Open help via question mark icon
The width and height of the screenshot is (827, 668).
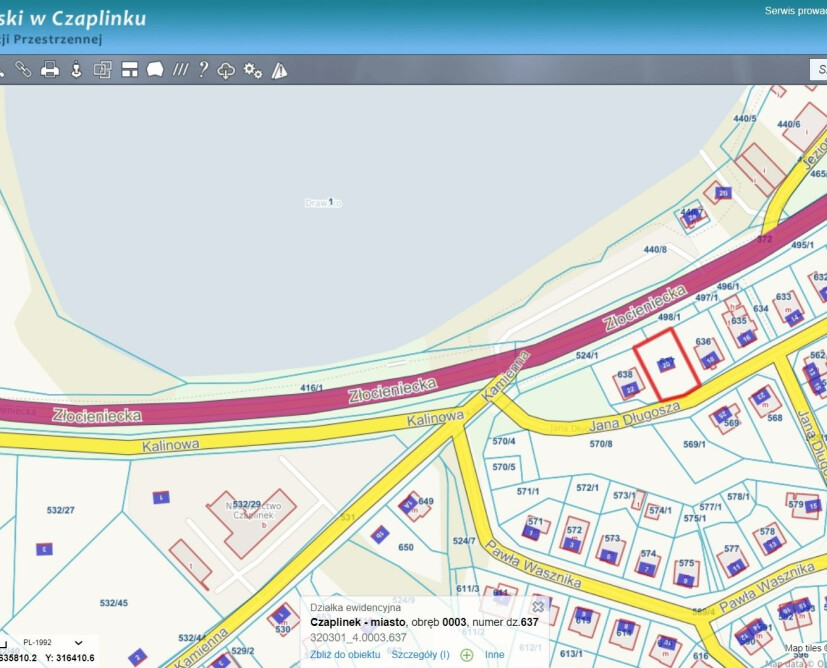pyautogui.click(x=203, y=70)
